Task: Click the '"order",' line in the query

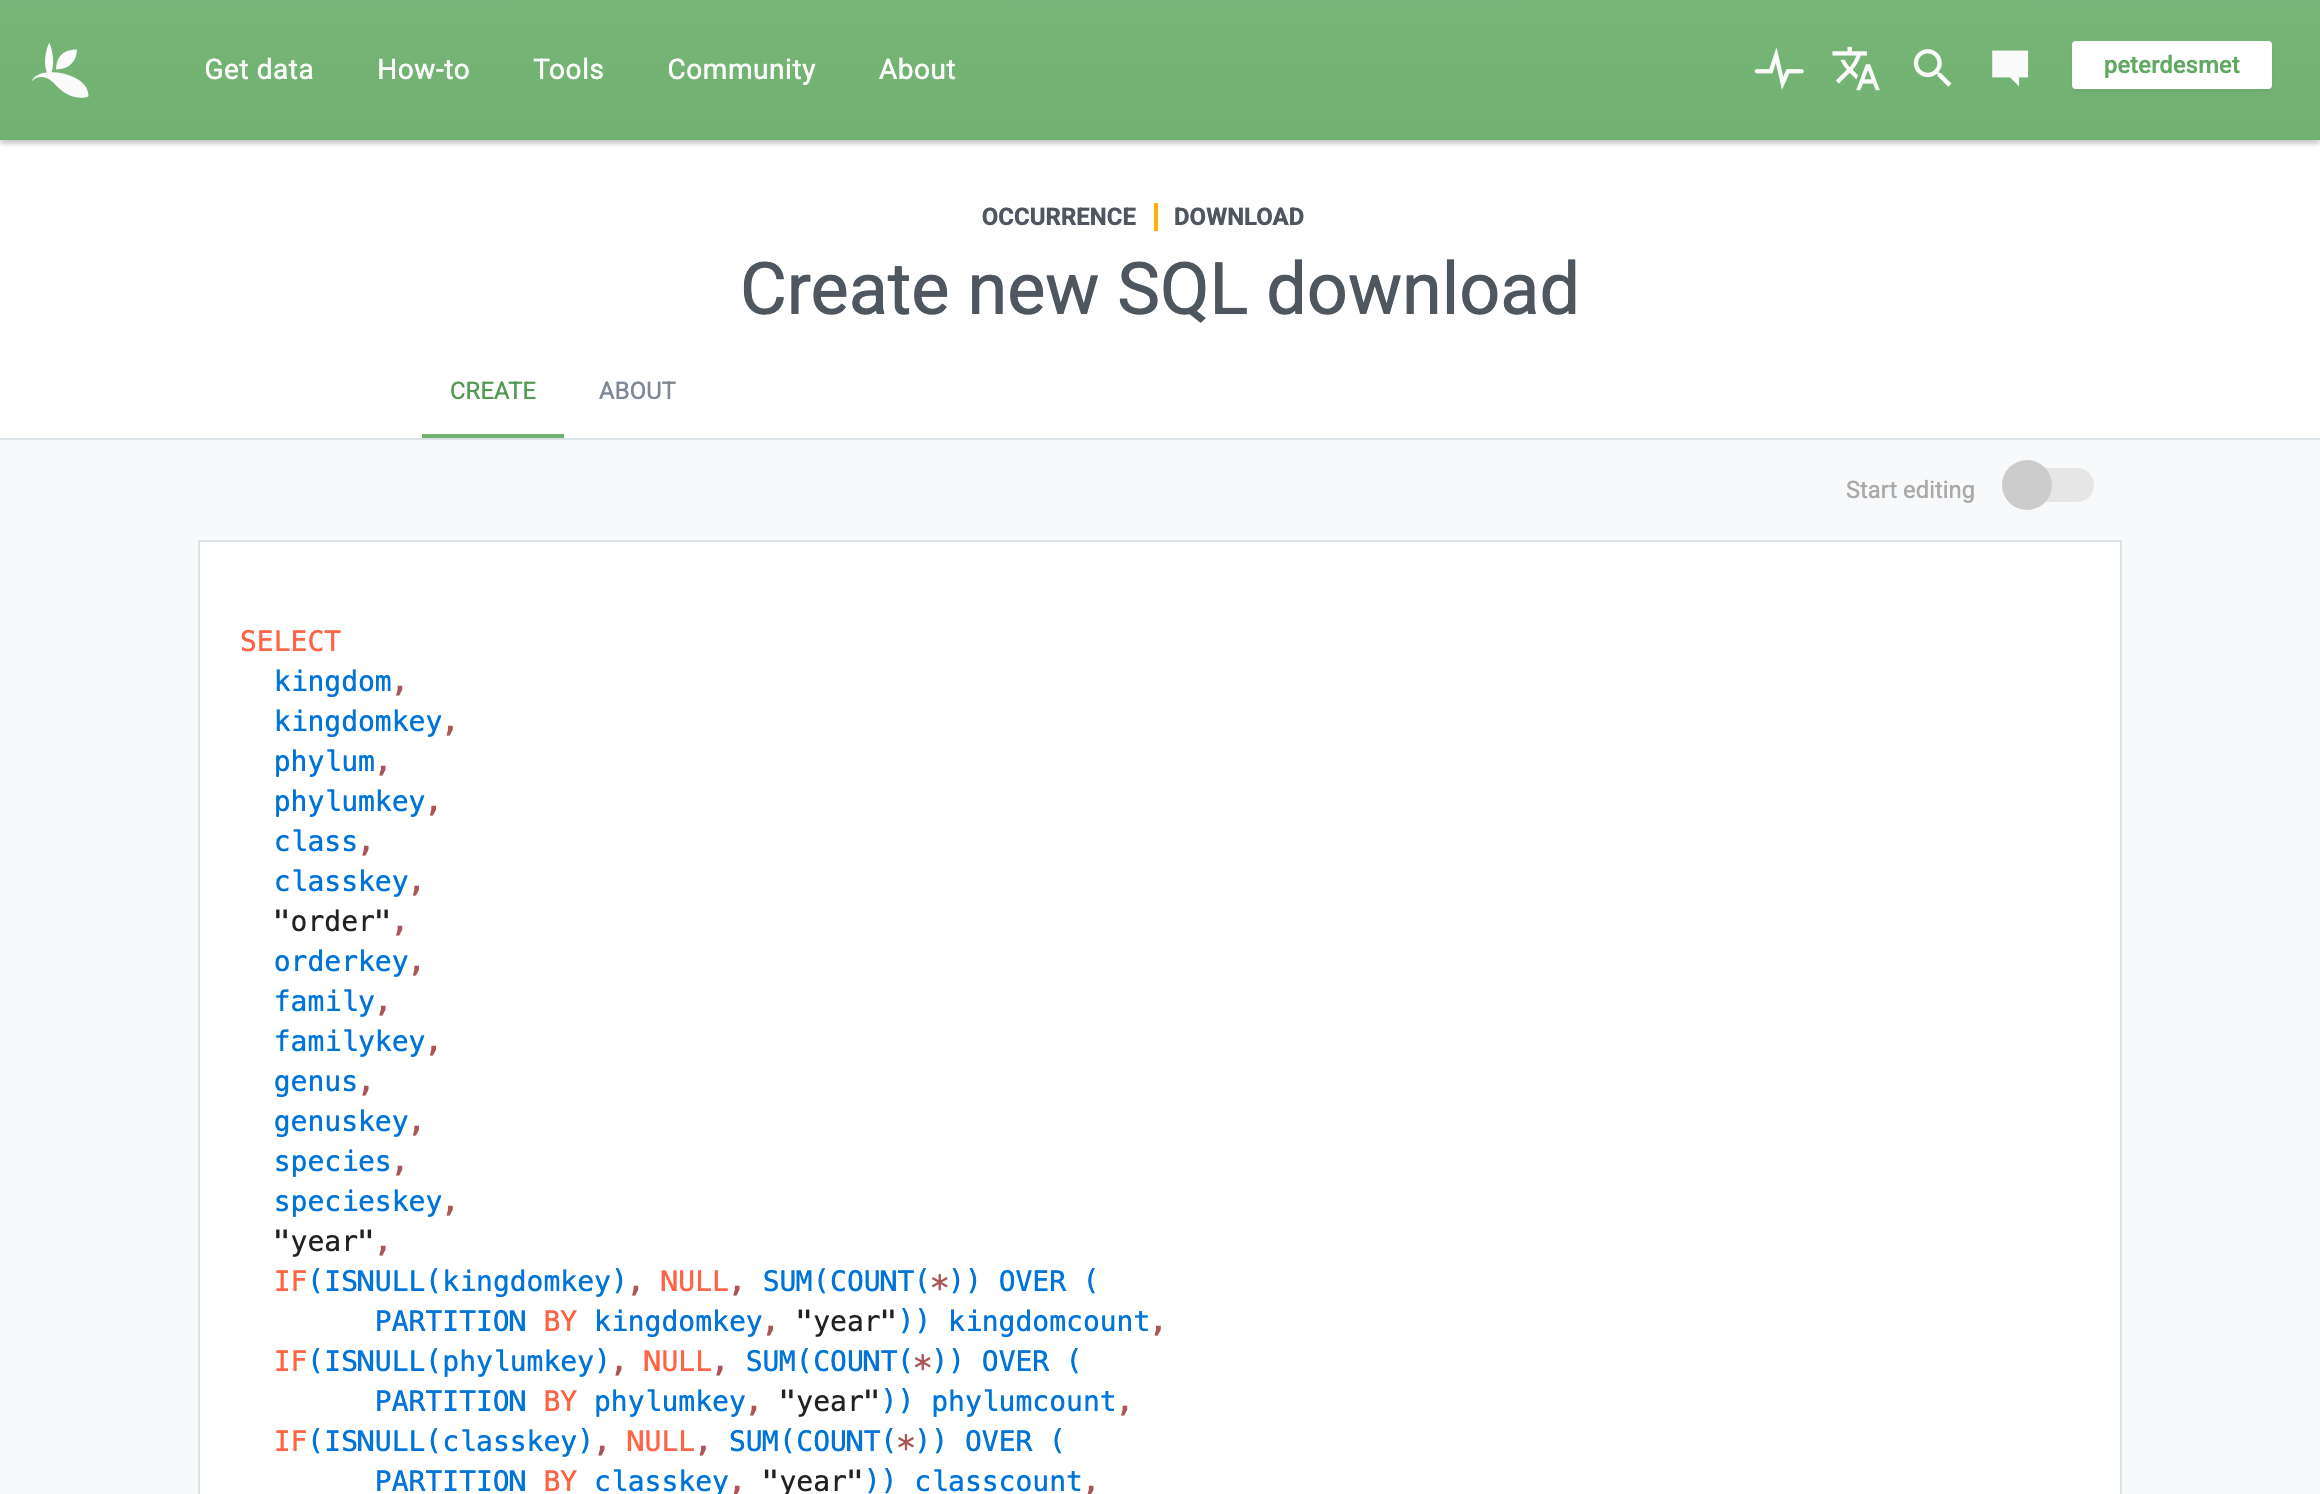Action: tap(340, 921)
